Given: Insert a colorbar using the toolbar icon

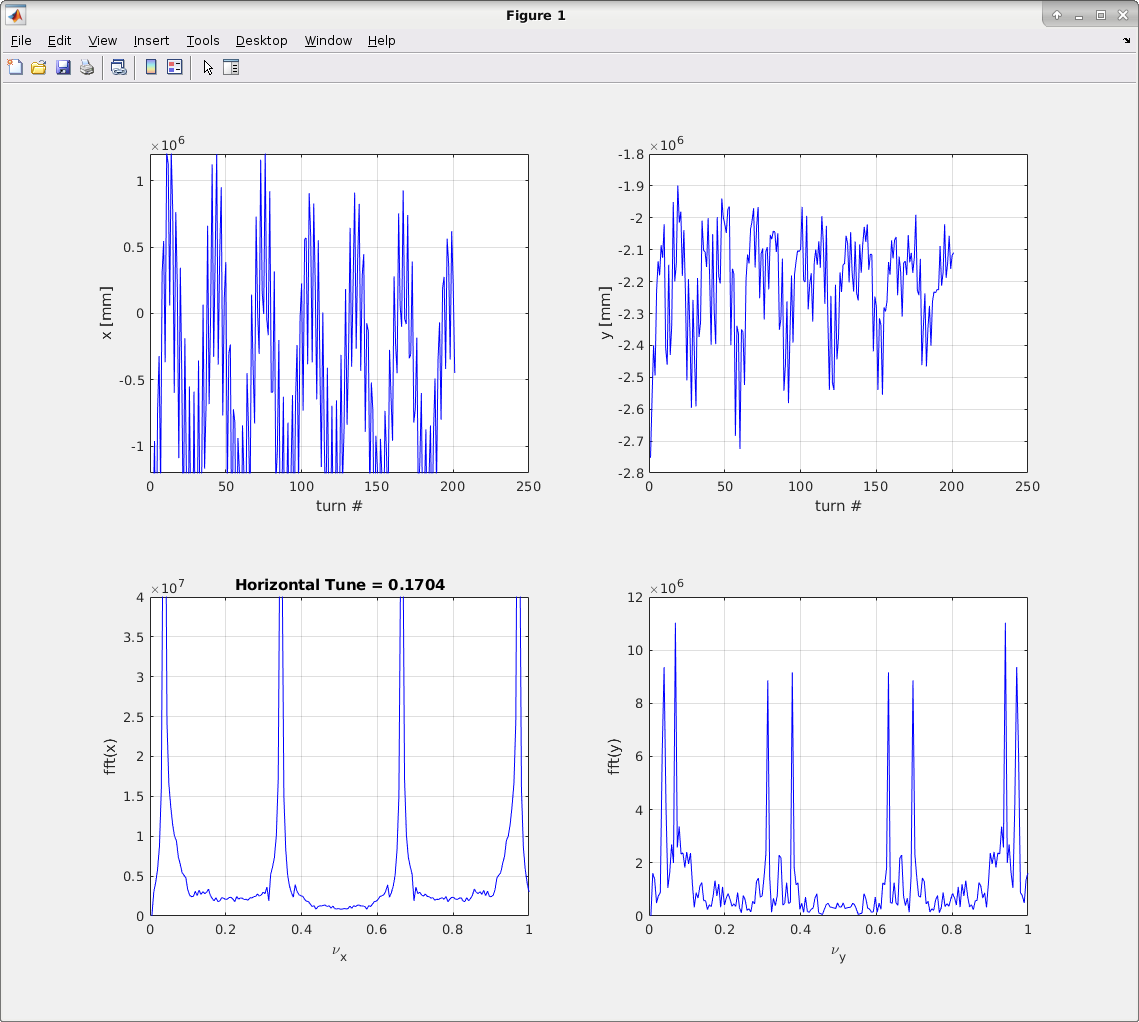Looking at the screenshot, I should pos(151,68).
